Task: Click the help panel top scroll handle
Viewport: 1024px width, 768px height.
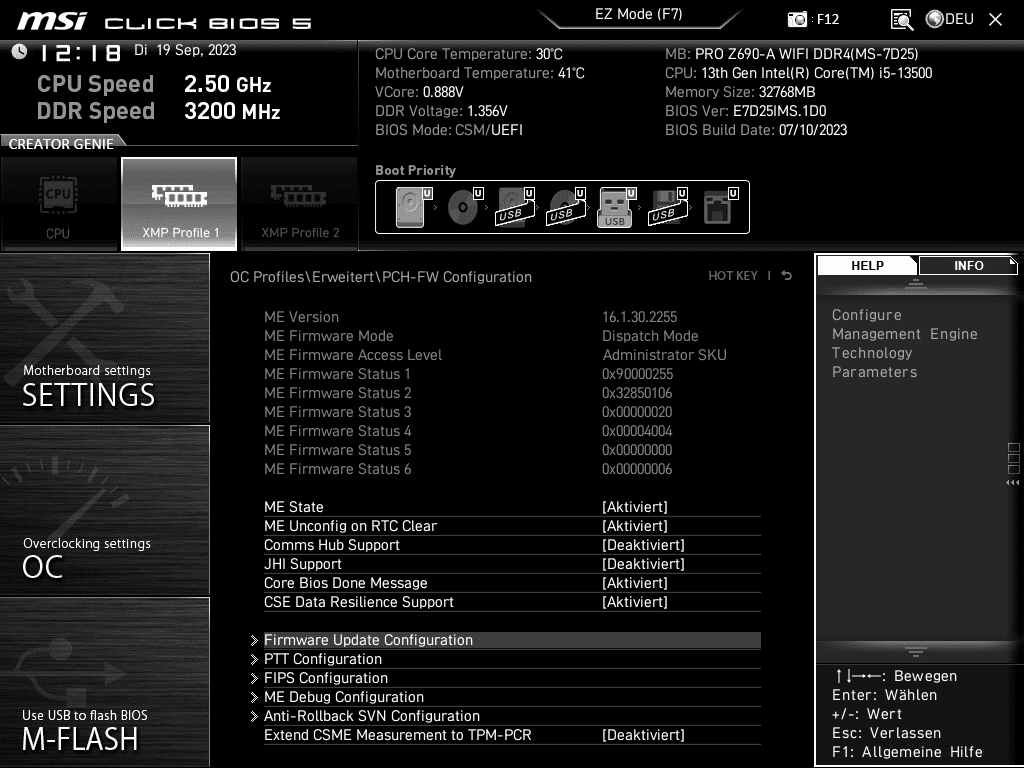Action: point(915,283)
